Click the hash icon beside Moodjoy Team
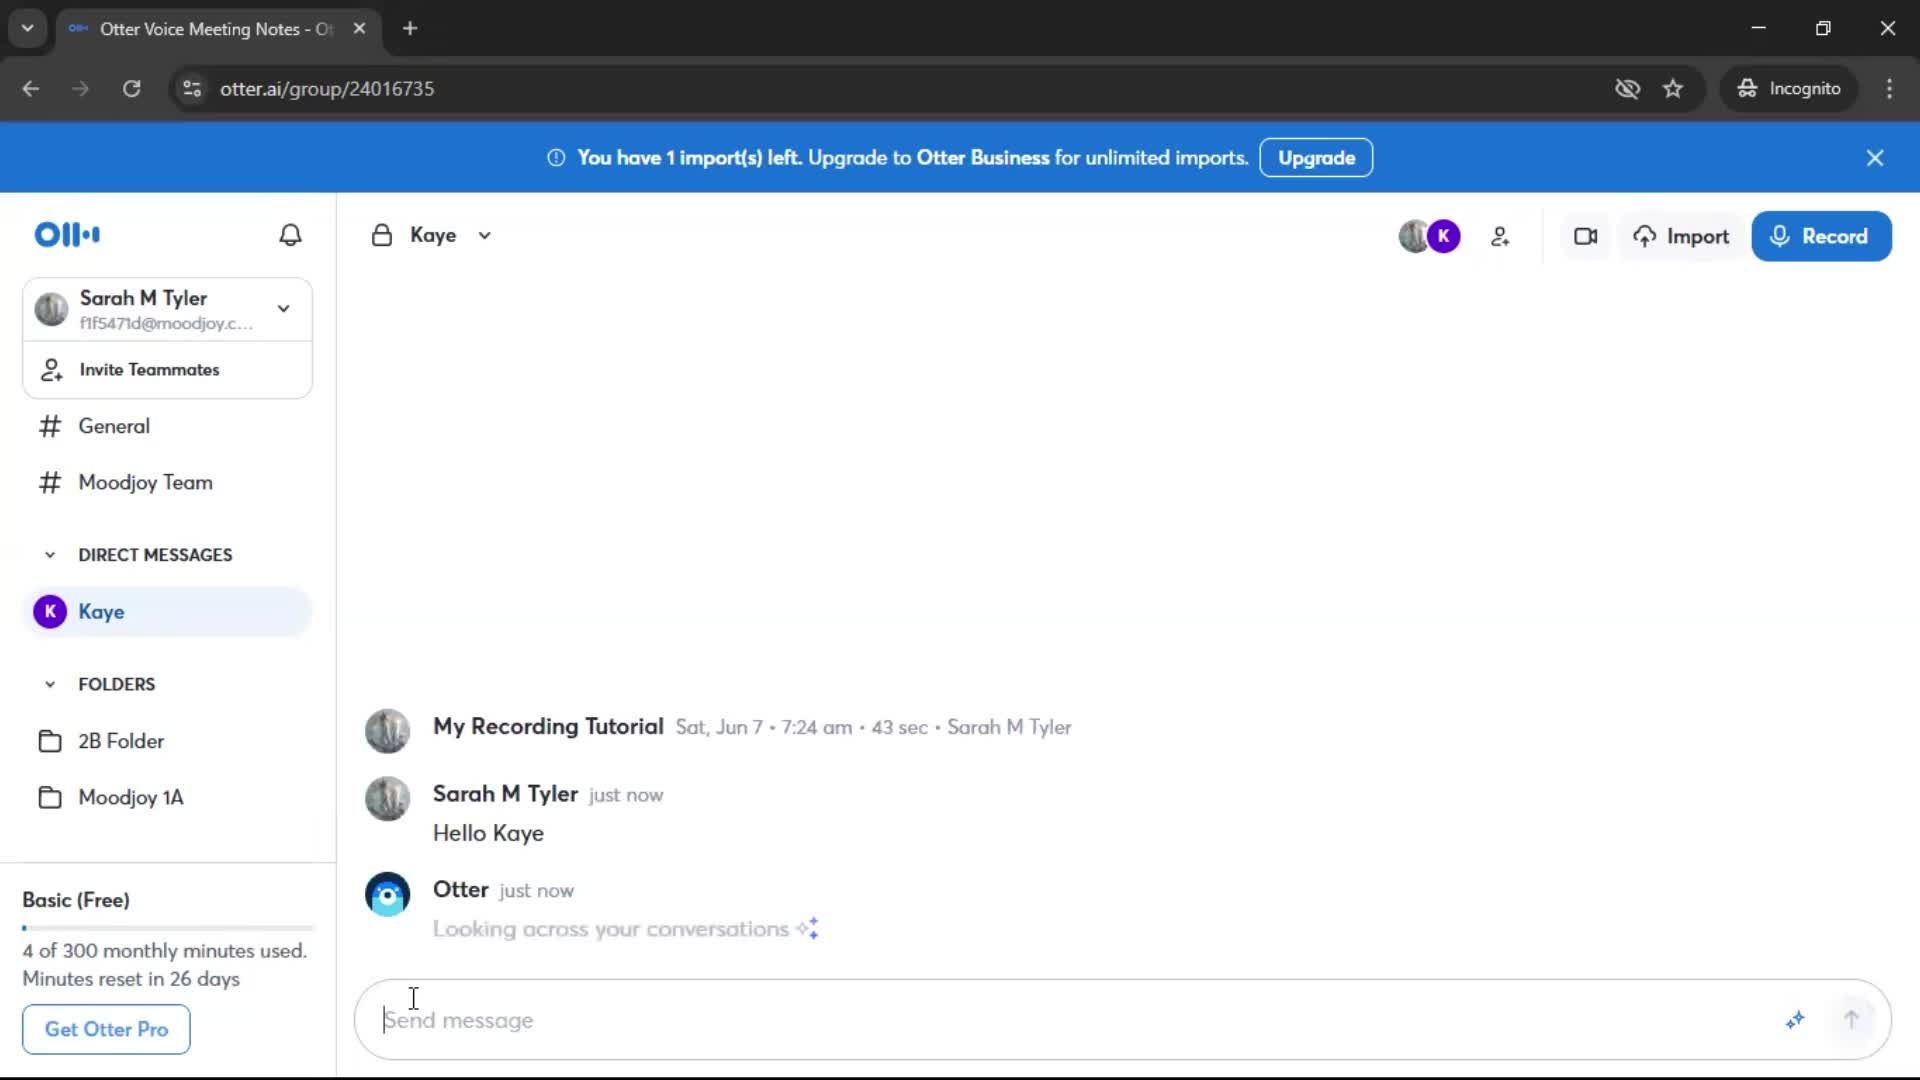1920x1080 pixels. coord(50,483)
